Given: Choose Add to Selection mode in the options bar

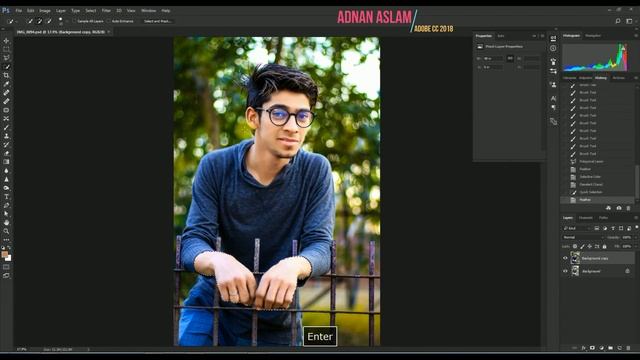Looking at the screenshot, I should click(40, 21).
